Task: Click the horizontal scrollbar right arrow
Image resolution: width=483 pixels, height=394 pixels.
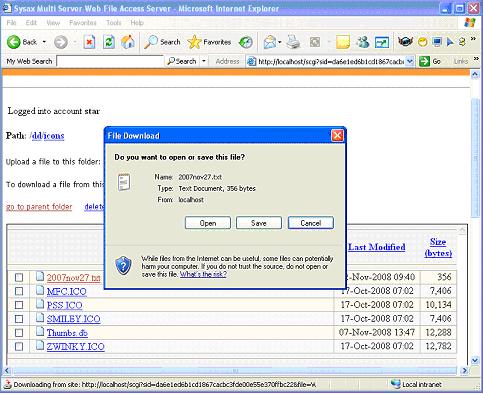Action: coord(464,370)
